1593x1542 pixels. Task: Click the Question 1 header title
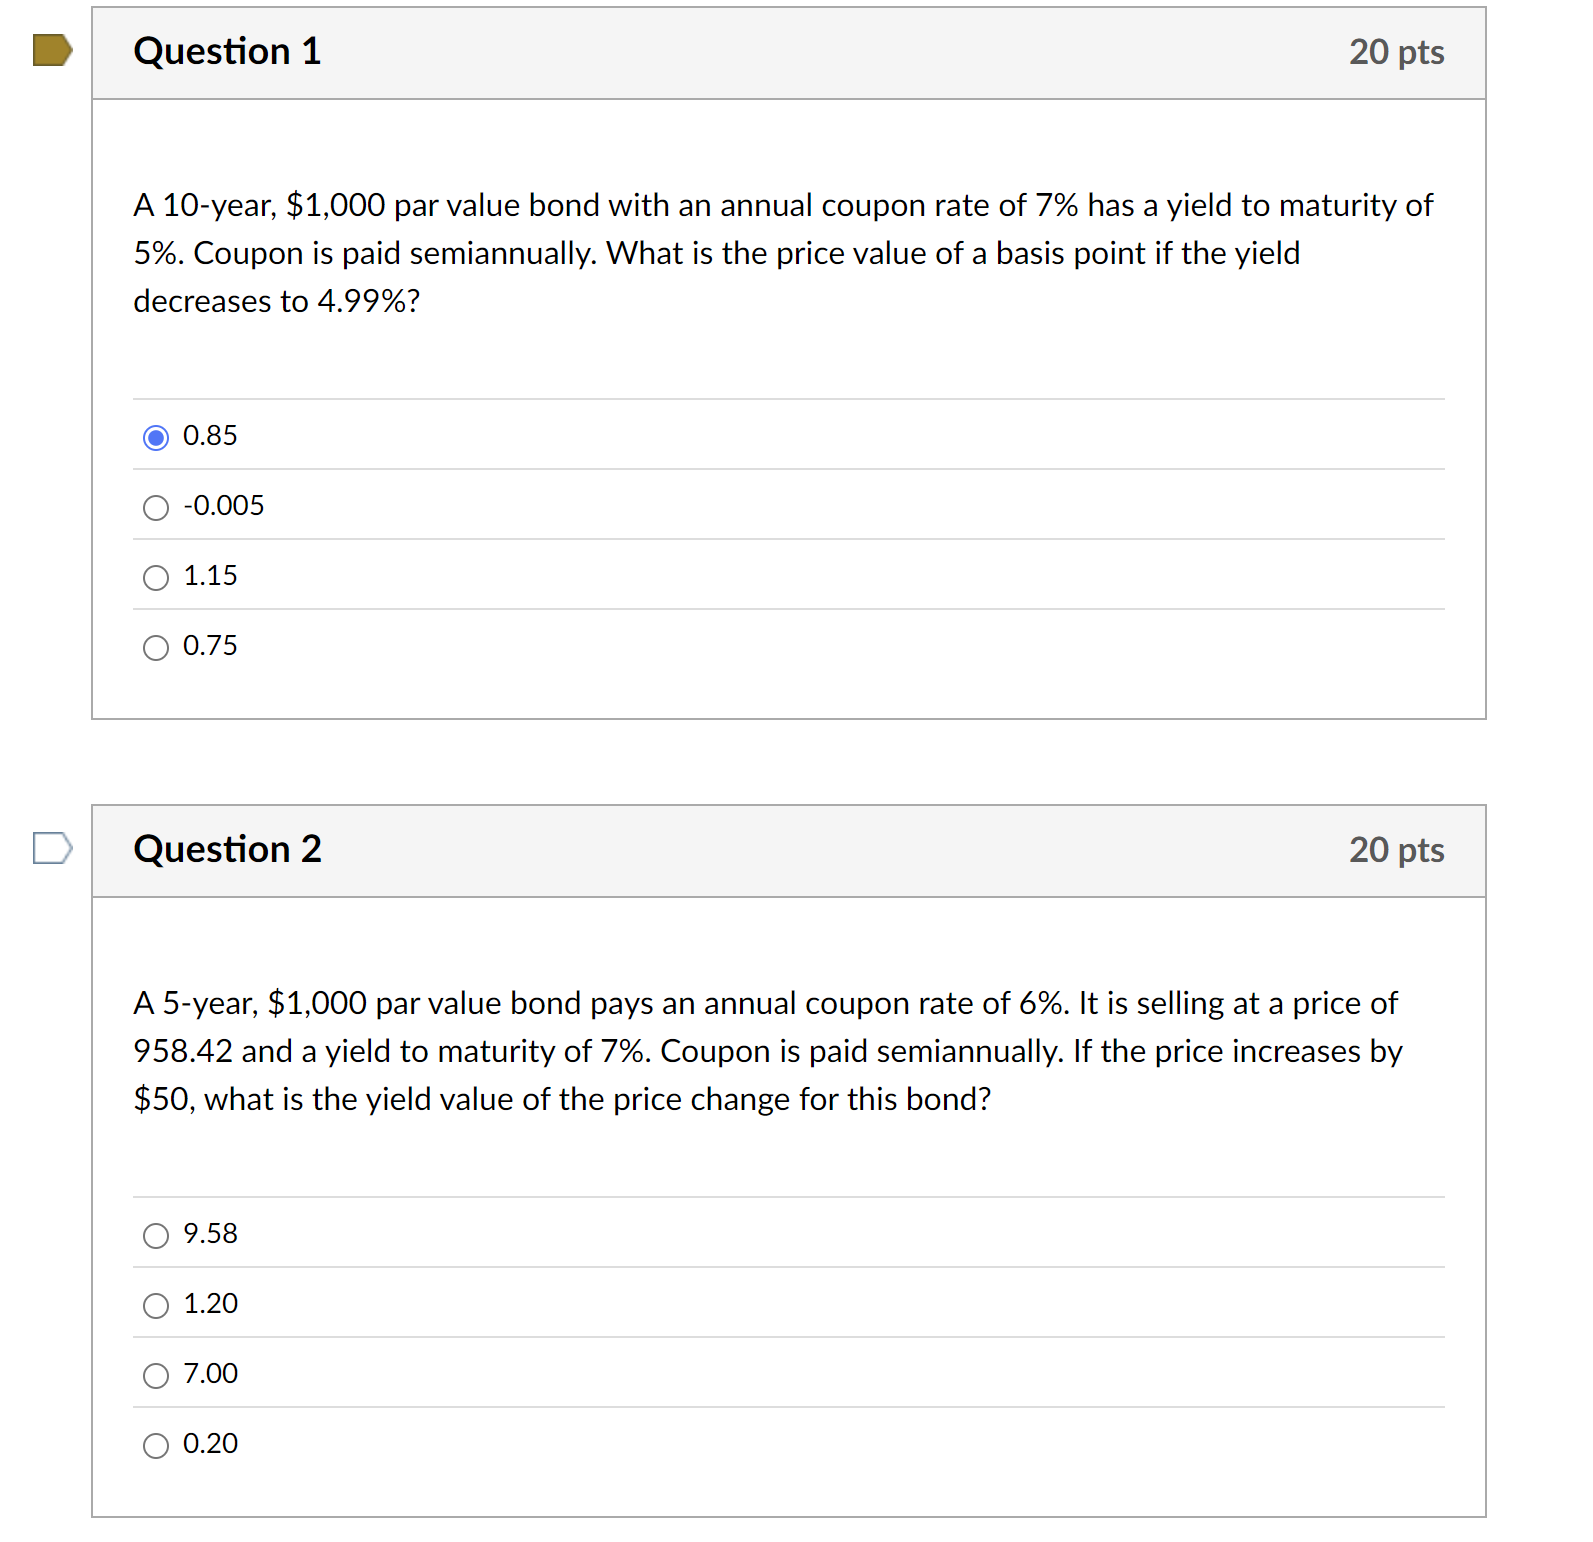point(228,51)
